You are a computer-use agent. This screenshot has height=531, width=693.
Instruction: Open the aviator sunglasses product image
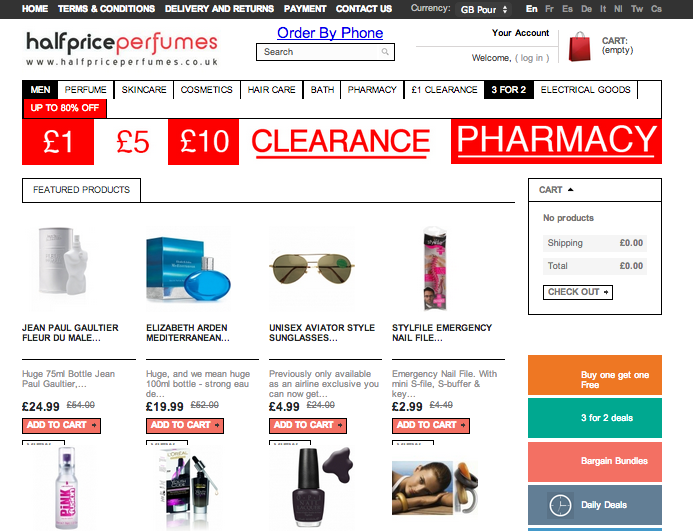pos(312,268)
